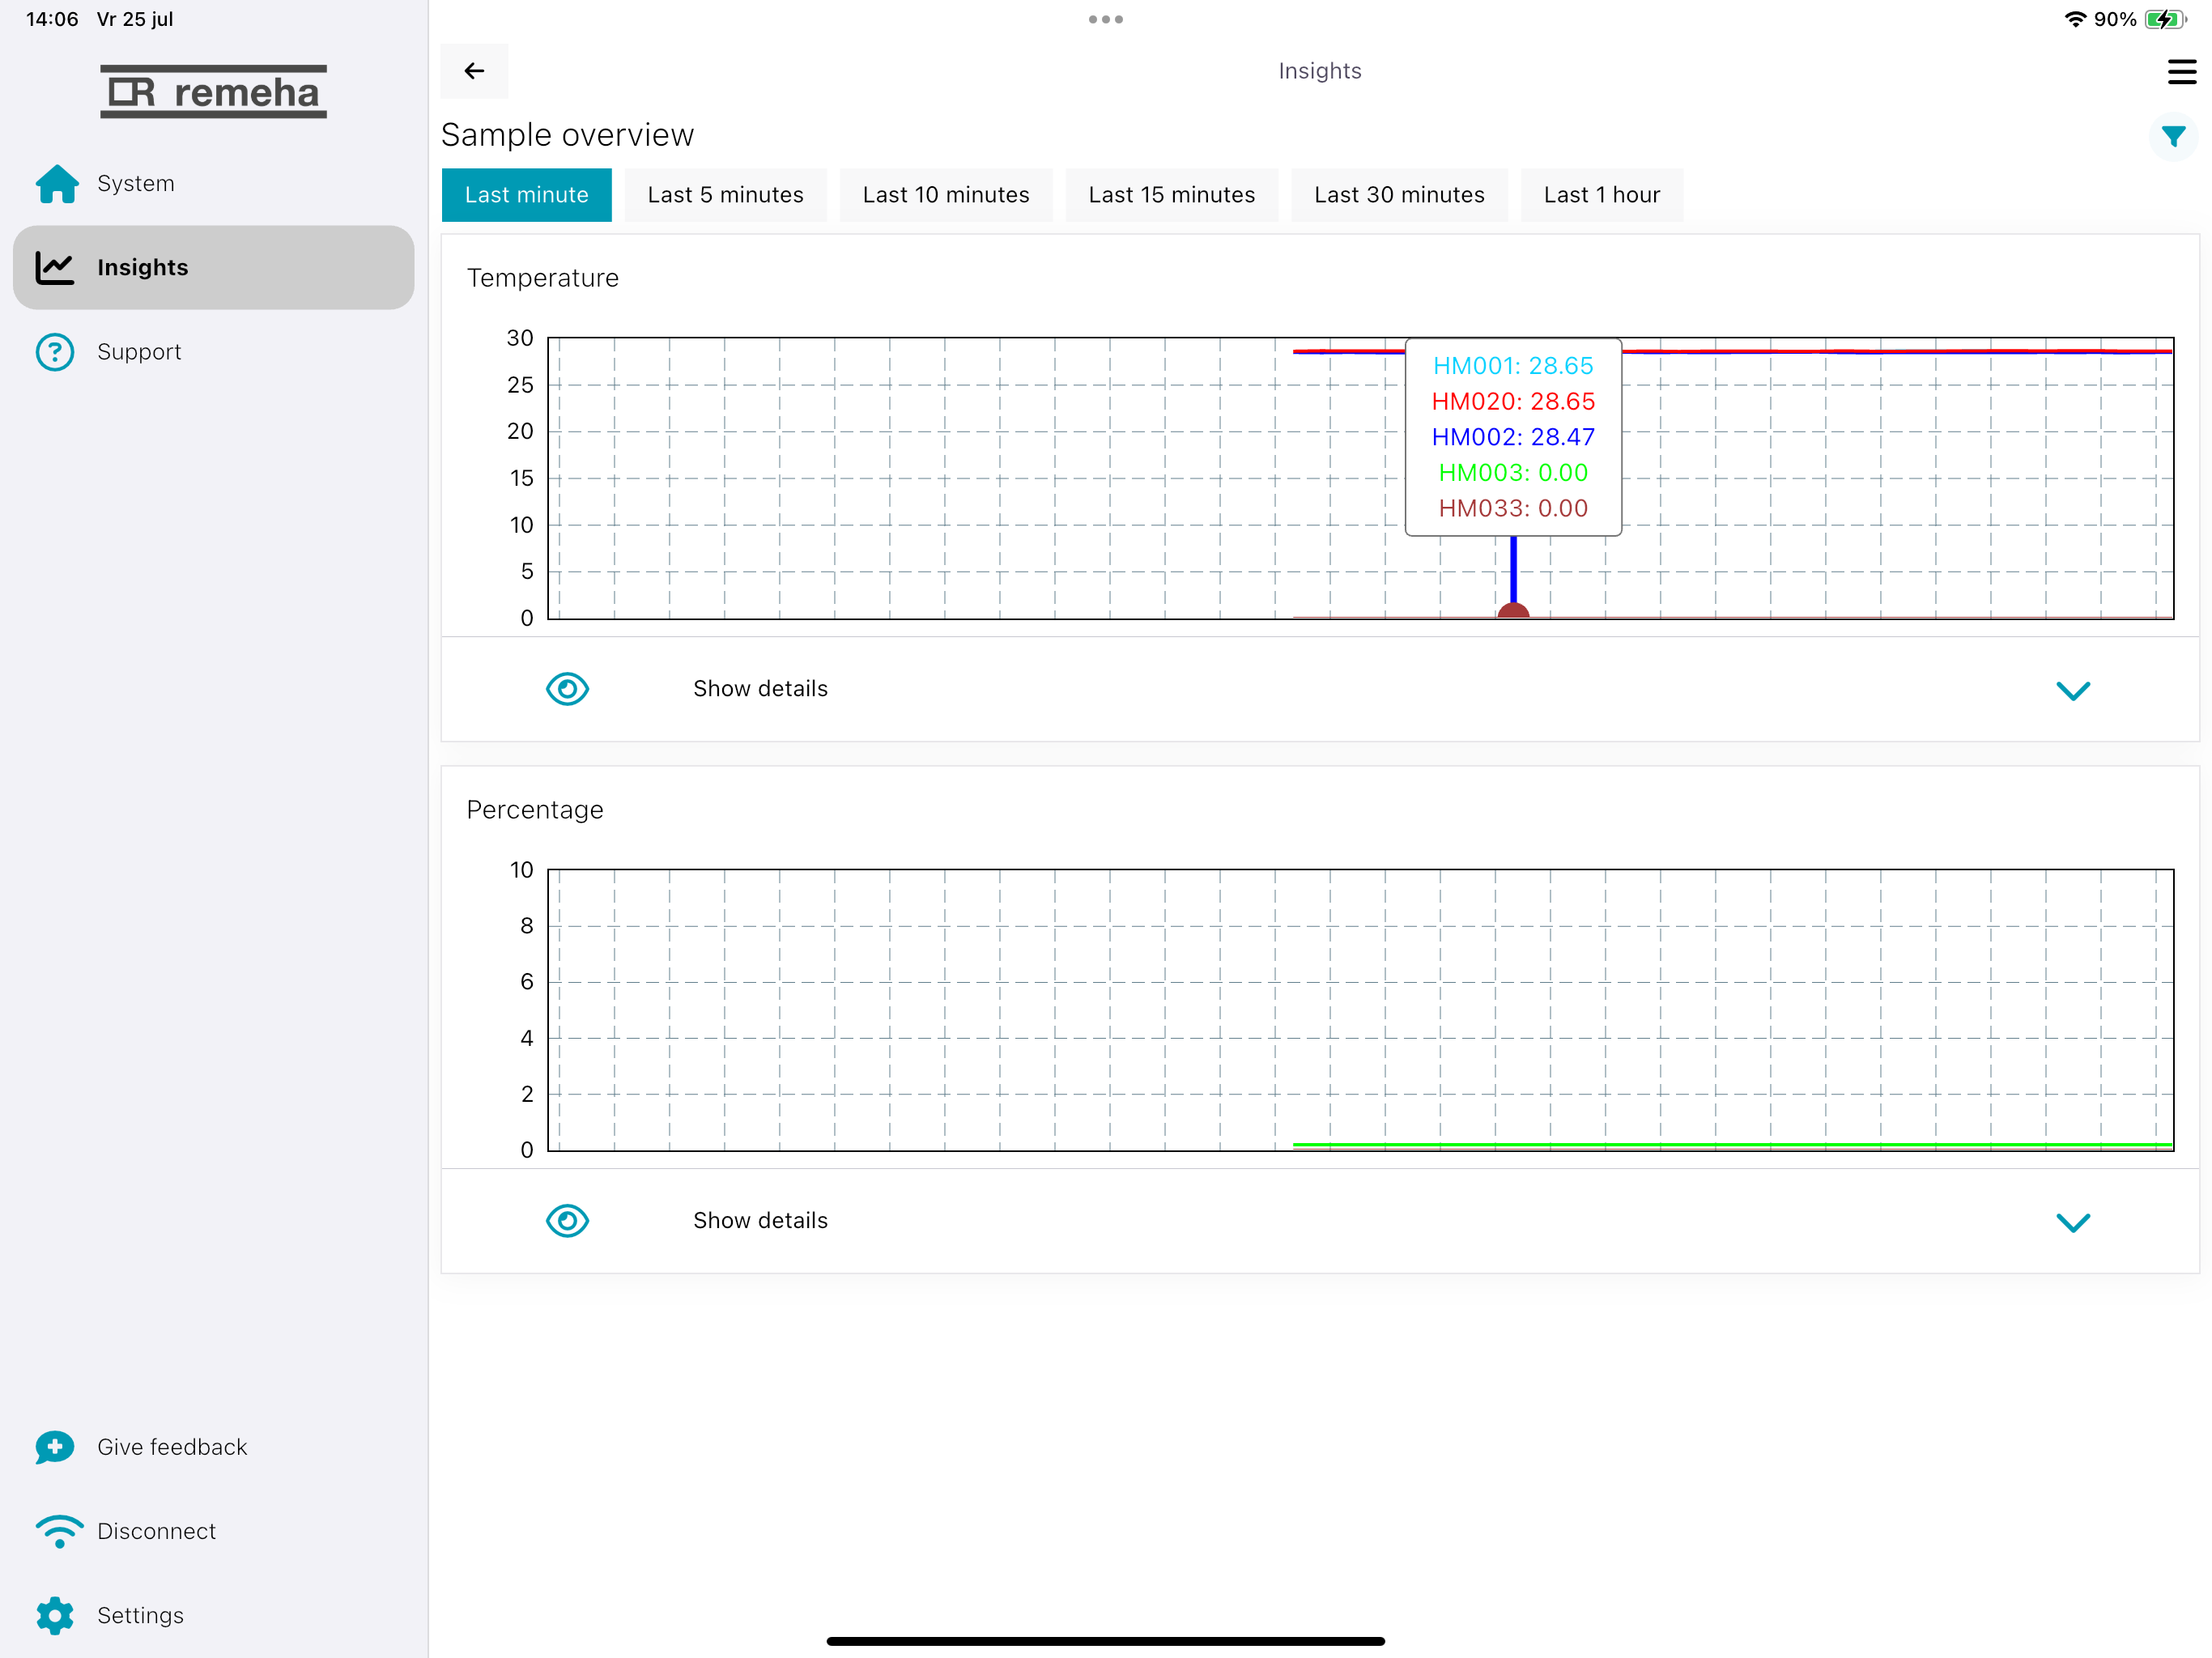Click the HM033: 0.00 tooltip value
Viewport: 2212px width, 1658px height.
(x=1513, y=508)
